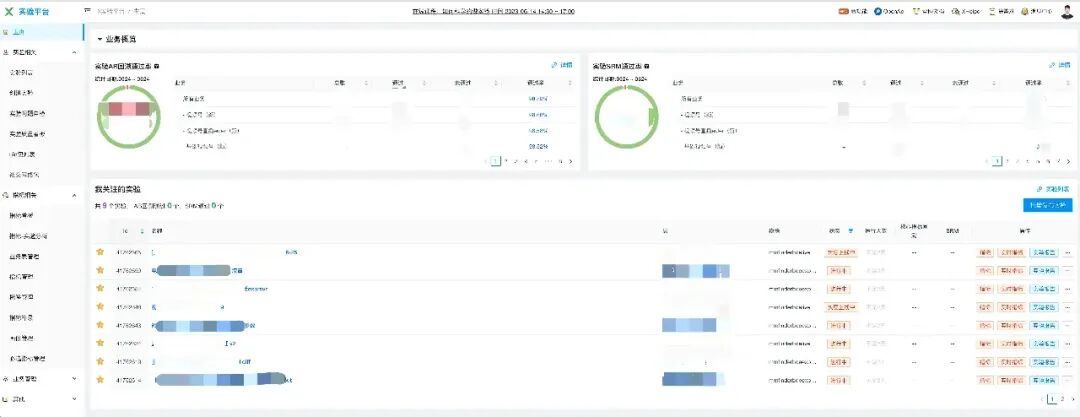Unstar the last followed experiment row
Image resolution: width=1080 pixels, height=417 pixels.
pyautogui.click(x=100, y=379)
